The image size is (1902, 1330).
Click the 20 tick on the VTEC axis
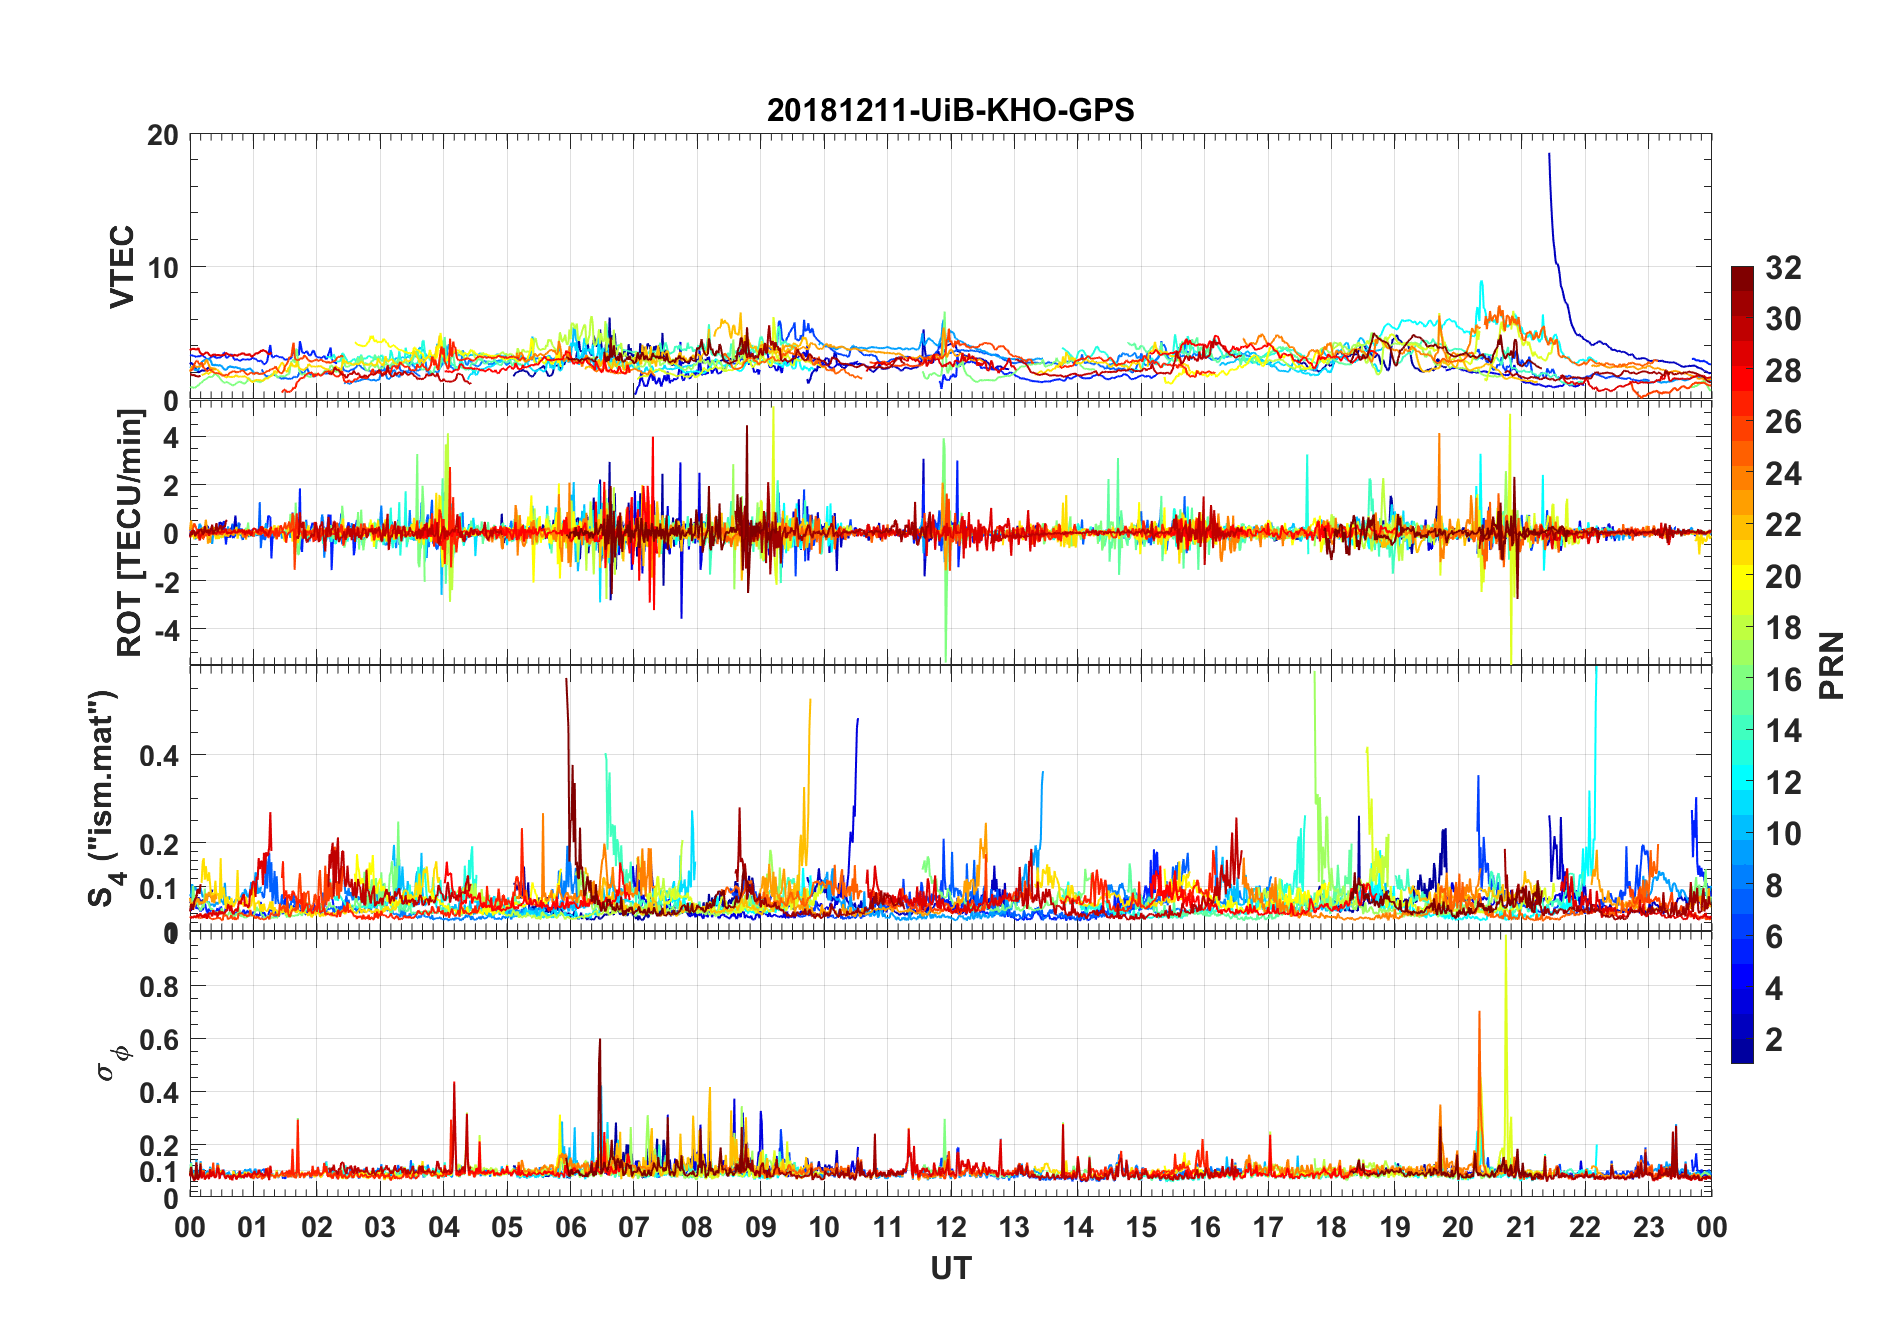tap(162, 135)
